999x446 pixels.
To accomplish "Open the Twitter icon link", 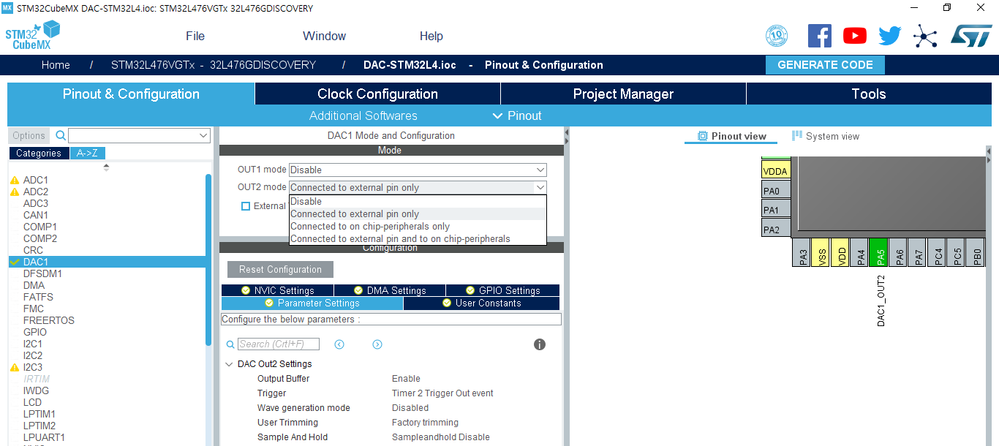I will point(889,36).
